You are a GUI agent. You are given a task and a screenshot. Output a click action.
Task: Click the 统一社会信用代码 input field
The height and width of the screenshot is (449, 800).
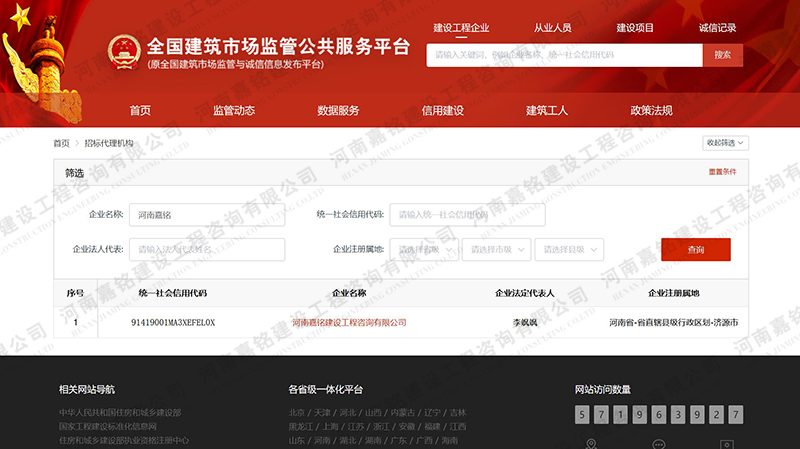pyautogui.click(x=467, y=215)
